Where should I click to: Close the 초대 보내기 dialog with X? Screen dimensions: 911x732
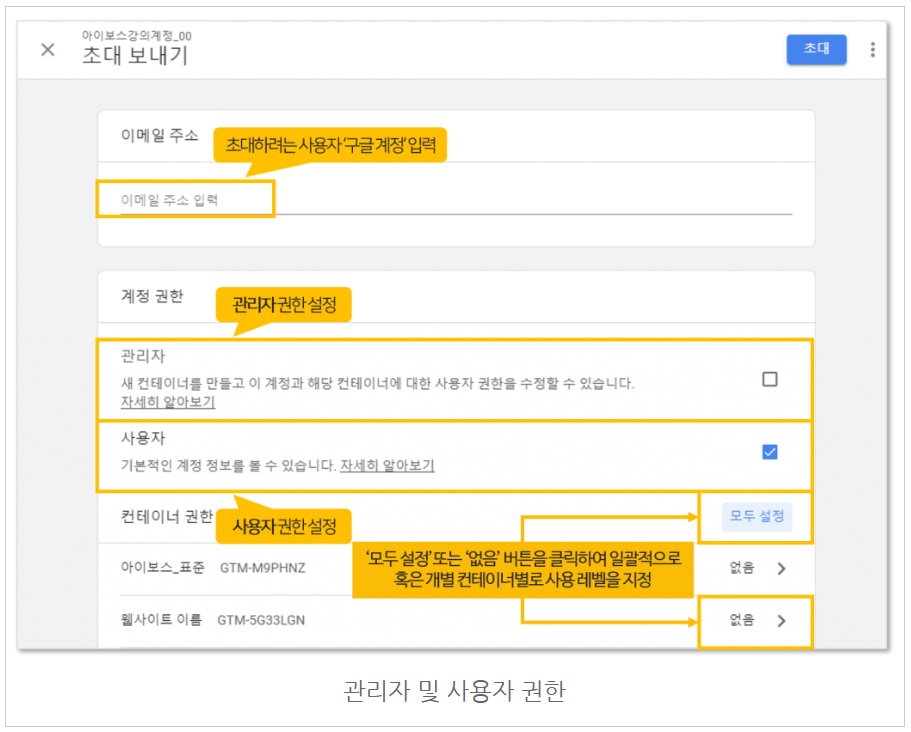click(48, 50)
